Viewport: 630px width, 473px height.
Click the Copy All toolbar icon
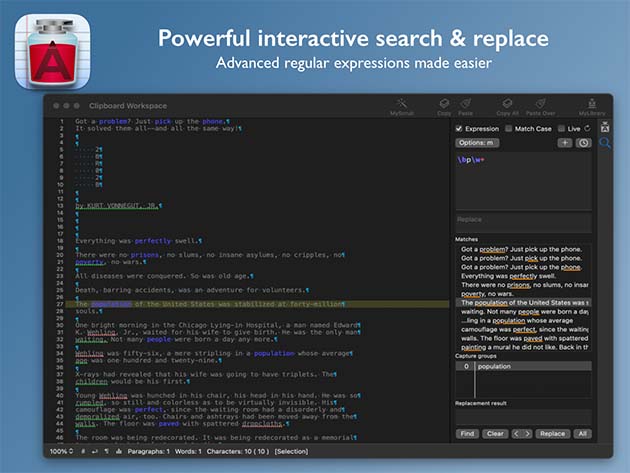point(507,105)
